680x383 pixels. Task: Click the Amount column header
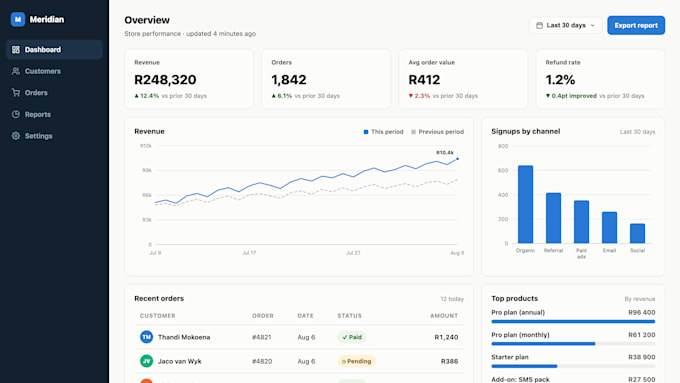click(444, 316)
